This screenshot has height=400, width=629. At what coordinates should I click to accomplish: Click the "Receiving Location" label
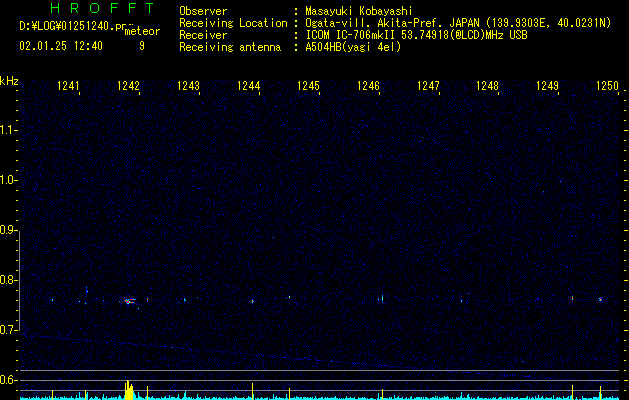point(233,23)
